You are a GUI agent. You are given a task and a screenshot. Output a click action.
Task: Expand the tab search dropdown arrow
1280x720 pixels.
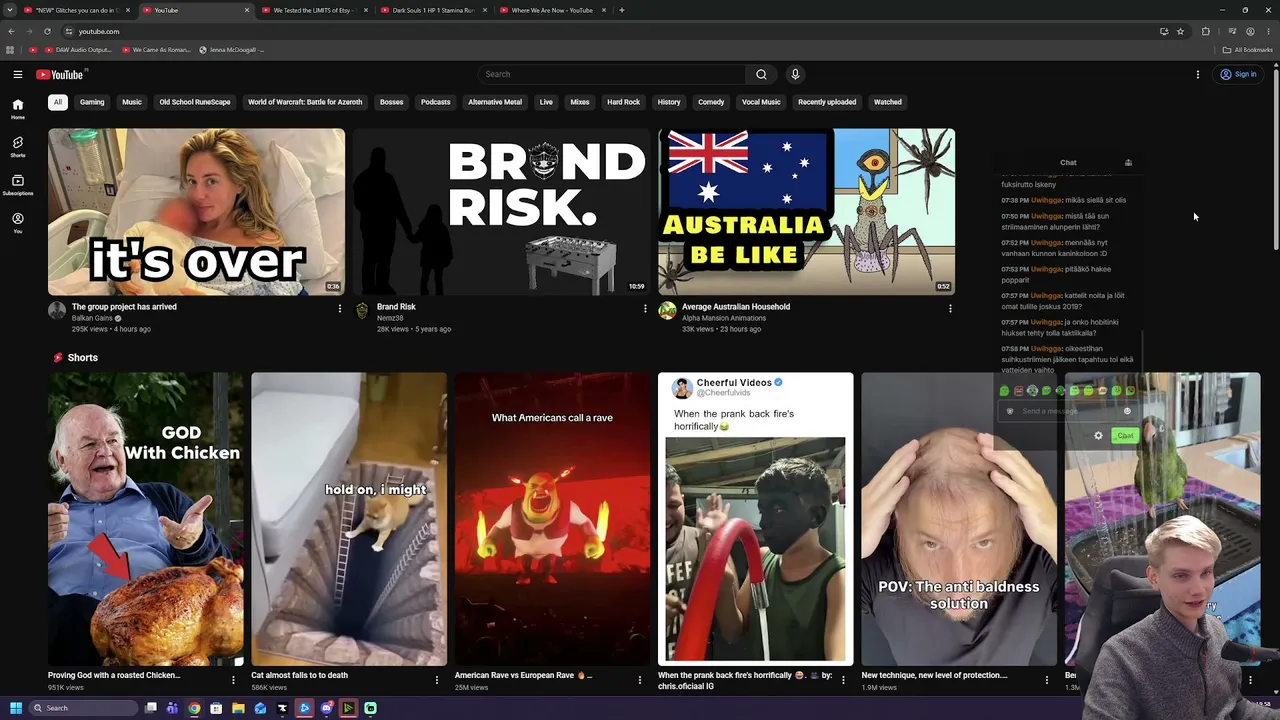[x=11, y=10]
